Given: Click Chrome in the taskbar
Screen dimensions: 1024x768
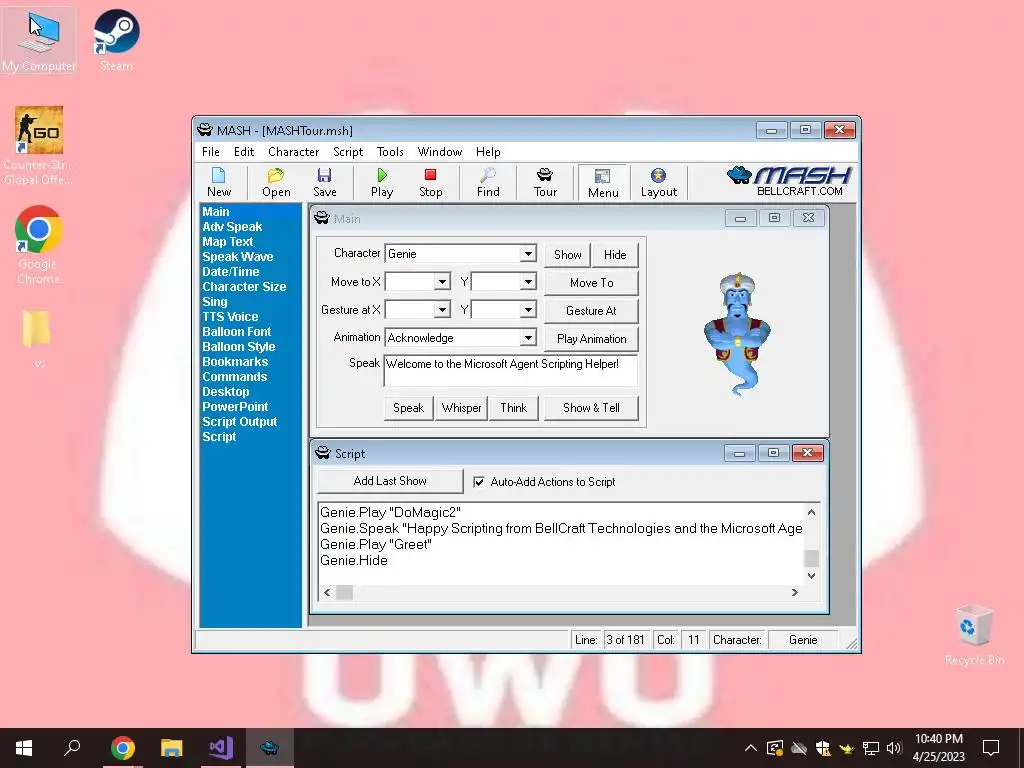Looking at the screenshot, I should coord(123,748).
